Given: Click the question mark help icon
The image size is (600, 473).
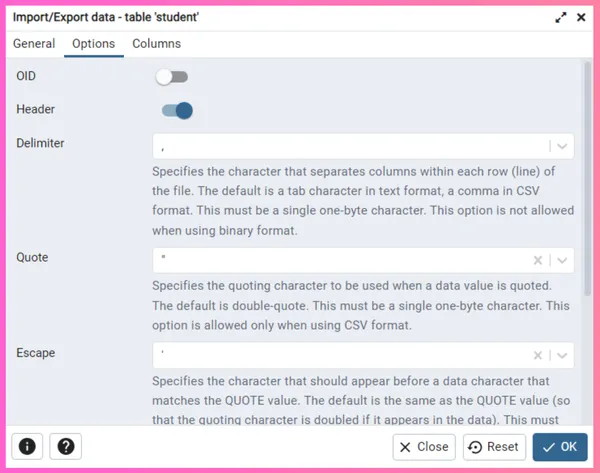Looking at the screenshot, I should click(x=66, y=446).
